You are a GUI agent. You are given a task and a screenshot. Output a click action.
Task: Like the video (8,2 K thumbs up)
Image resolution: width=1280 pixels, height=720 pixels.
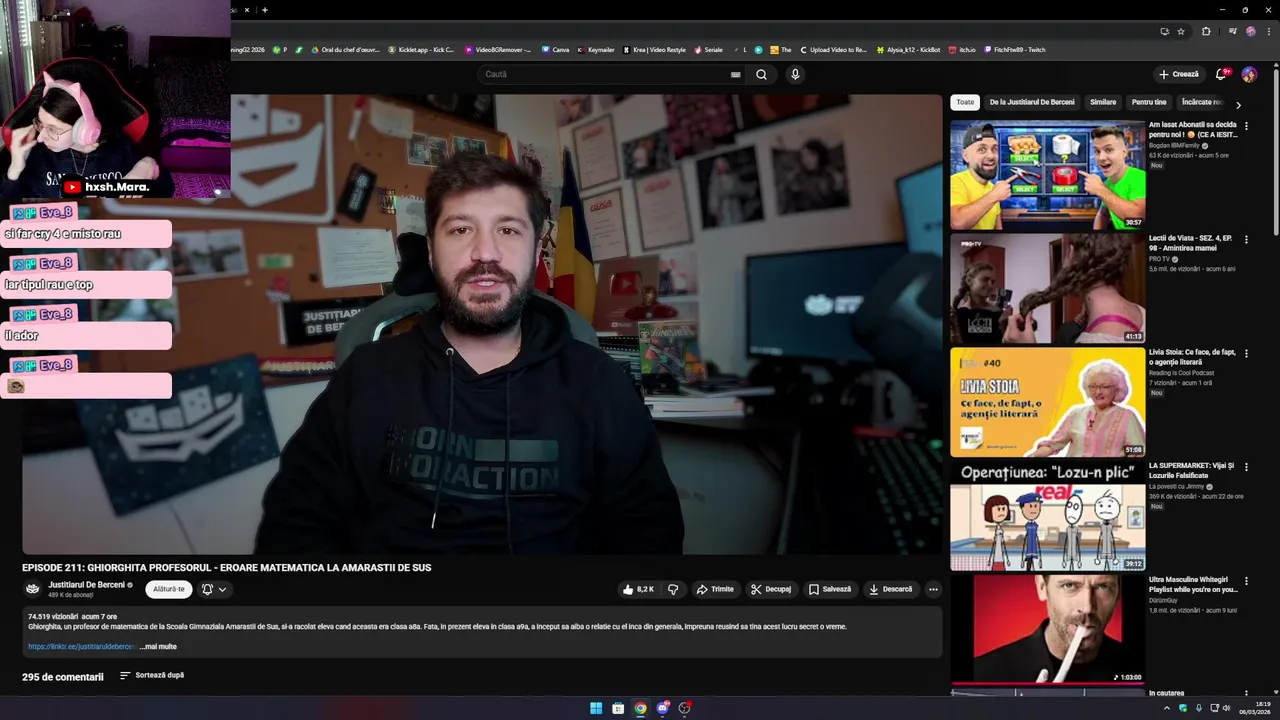(x=638, y=589)
